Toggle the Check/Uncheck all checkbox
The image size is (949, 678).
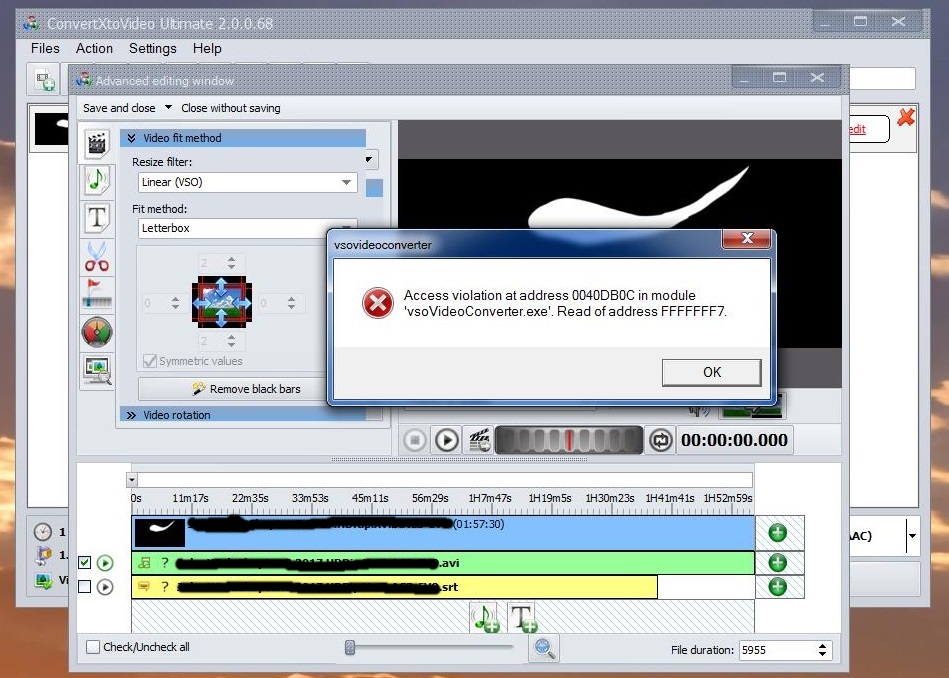click(x=93, y=647)
